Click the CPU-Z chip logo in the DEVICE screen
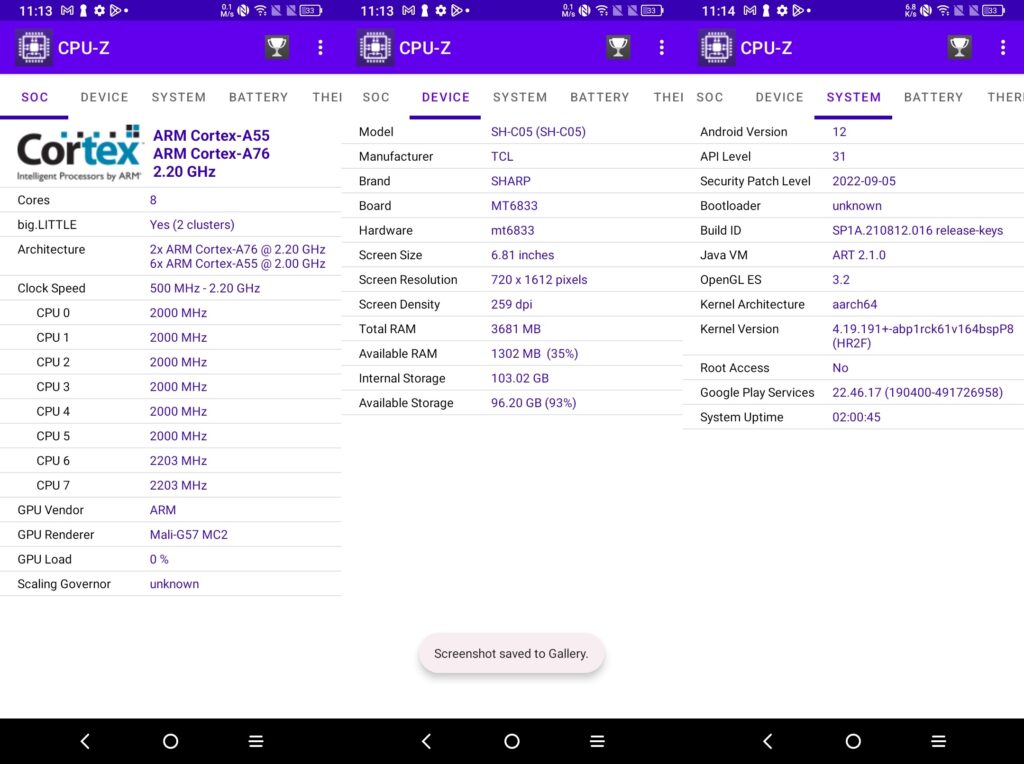The height and width of the screenshot is (764, 1024). click(375, 47)
